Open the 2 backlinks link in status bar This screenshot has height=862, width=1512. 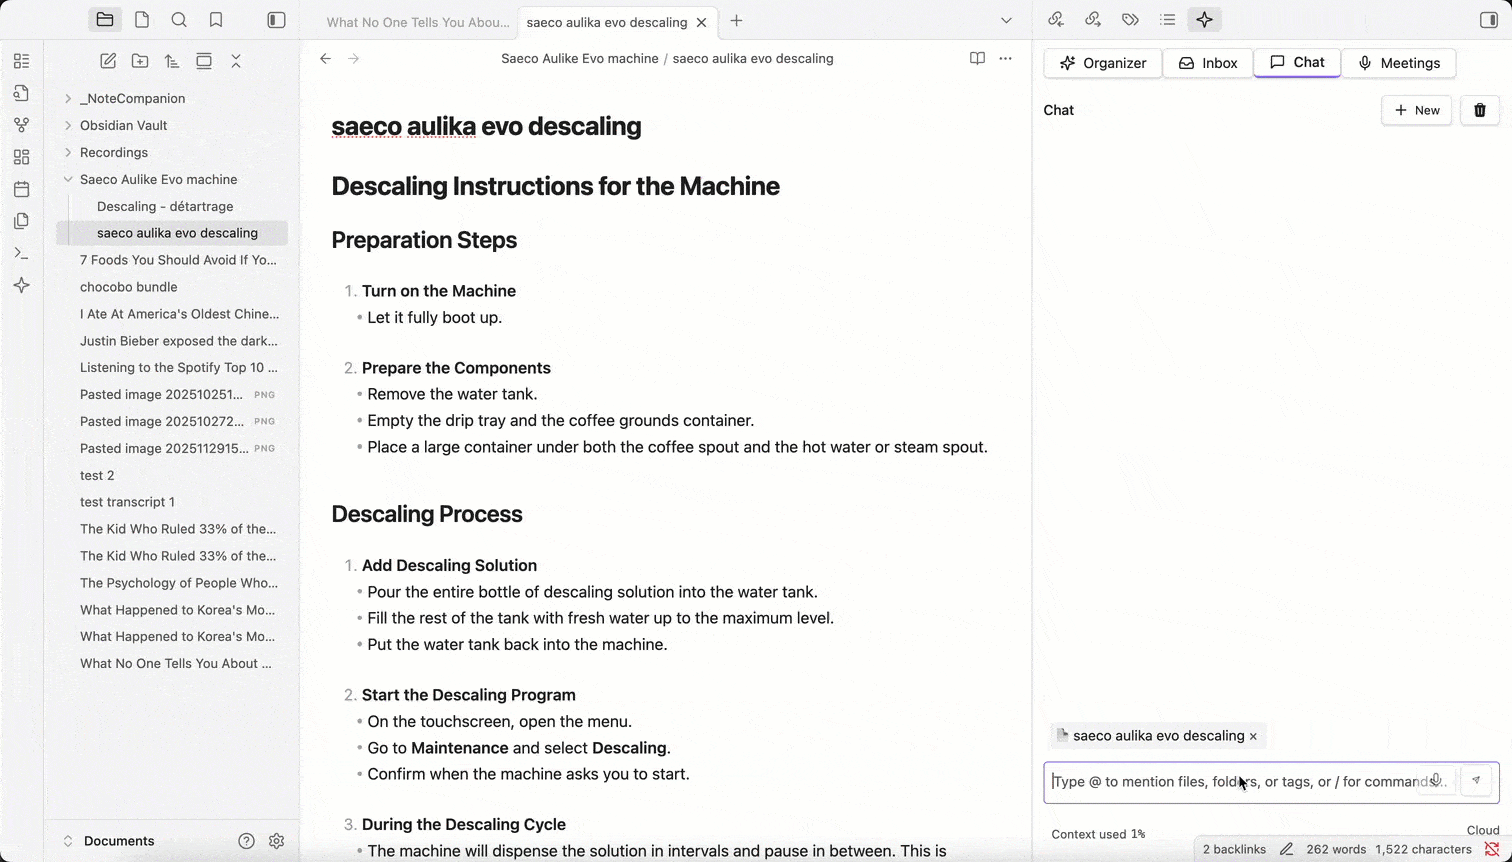click(1234, 849)
